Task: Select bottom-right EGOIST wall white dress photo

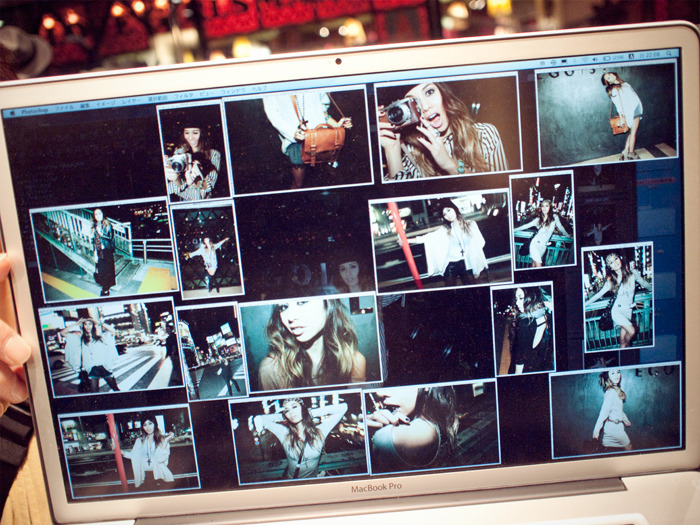Action: click(616, 411)
